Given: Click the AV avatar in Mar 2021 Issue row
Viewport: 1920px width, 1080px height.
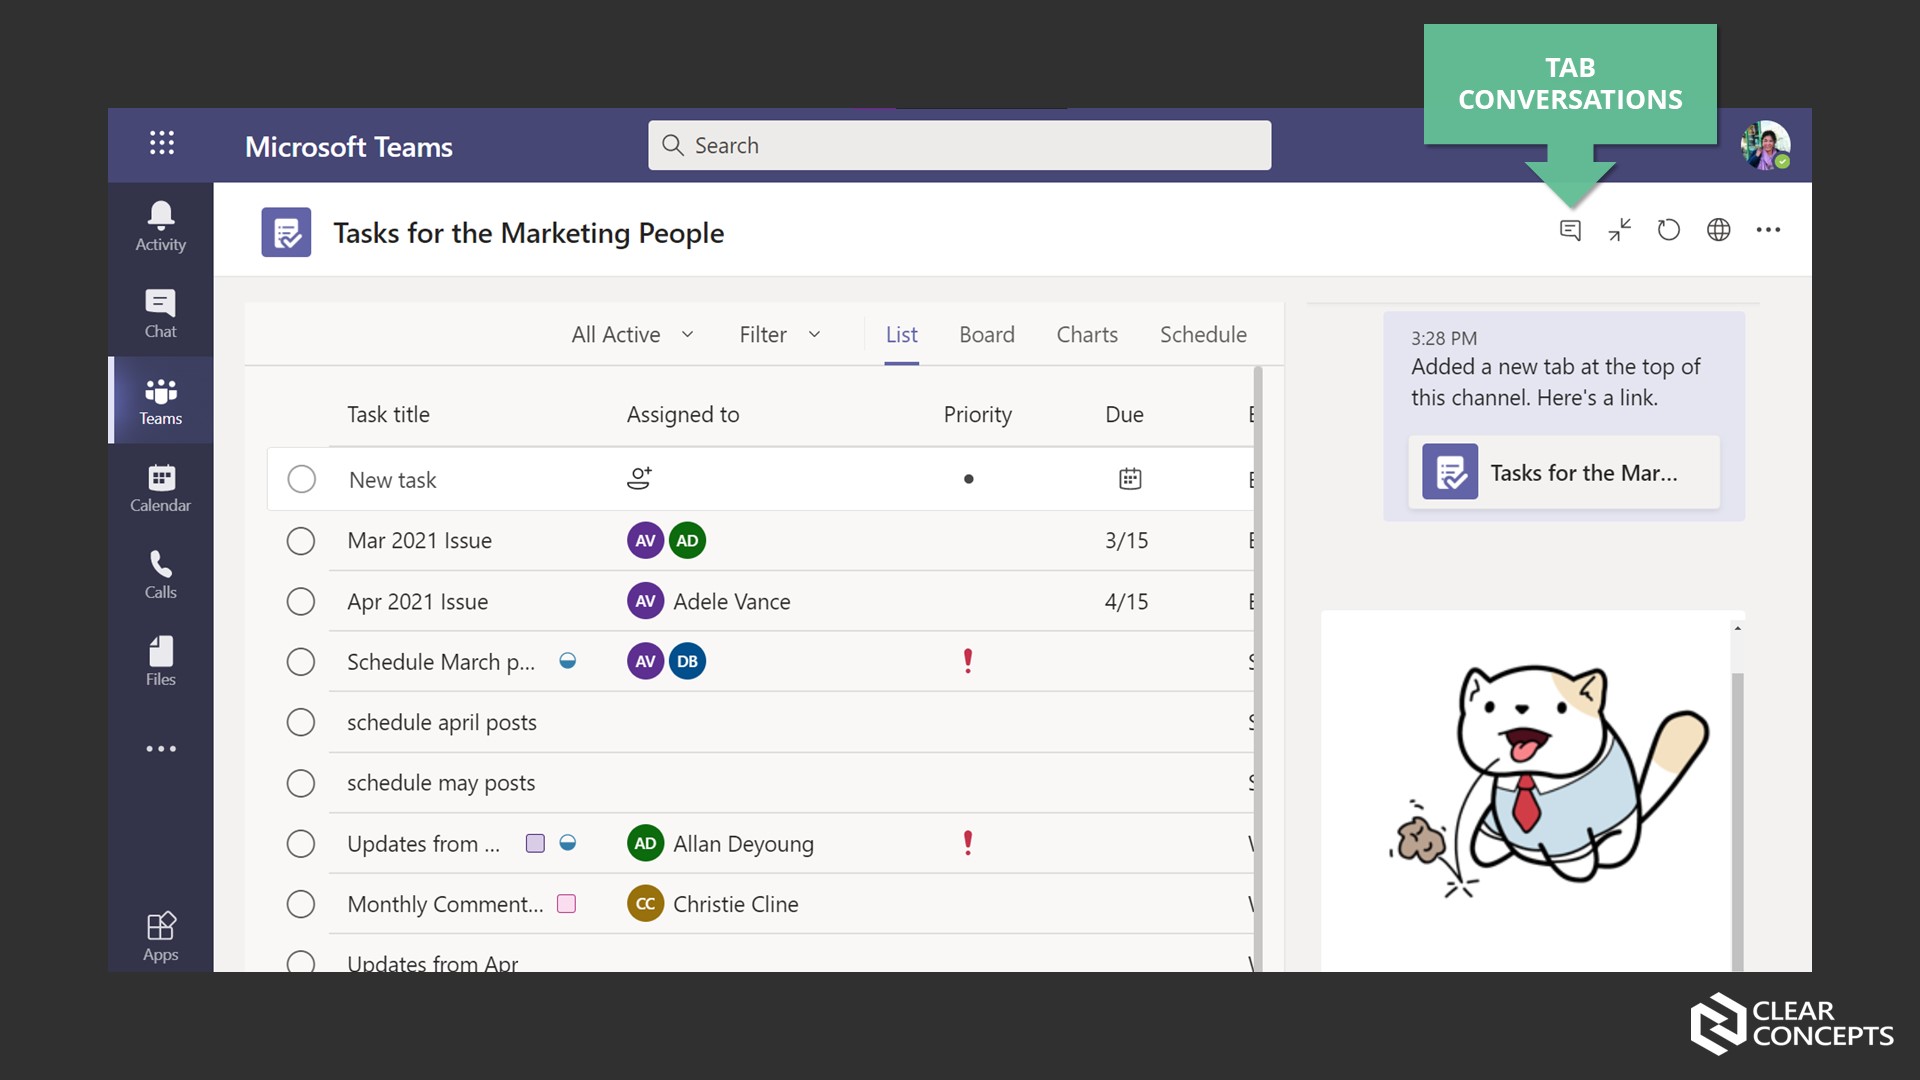Looking at the screenshot, I should point(645,541).
